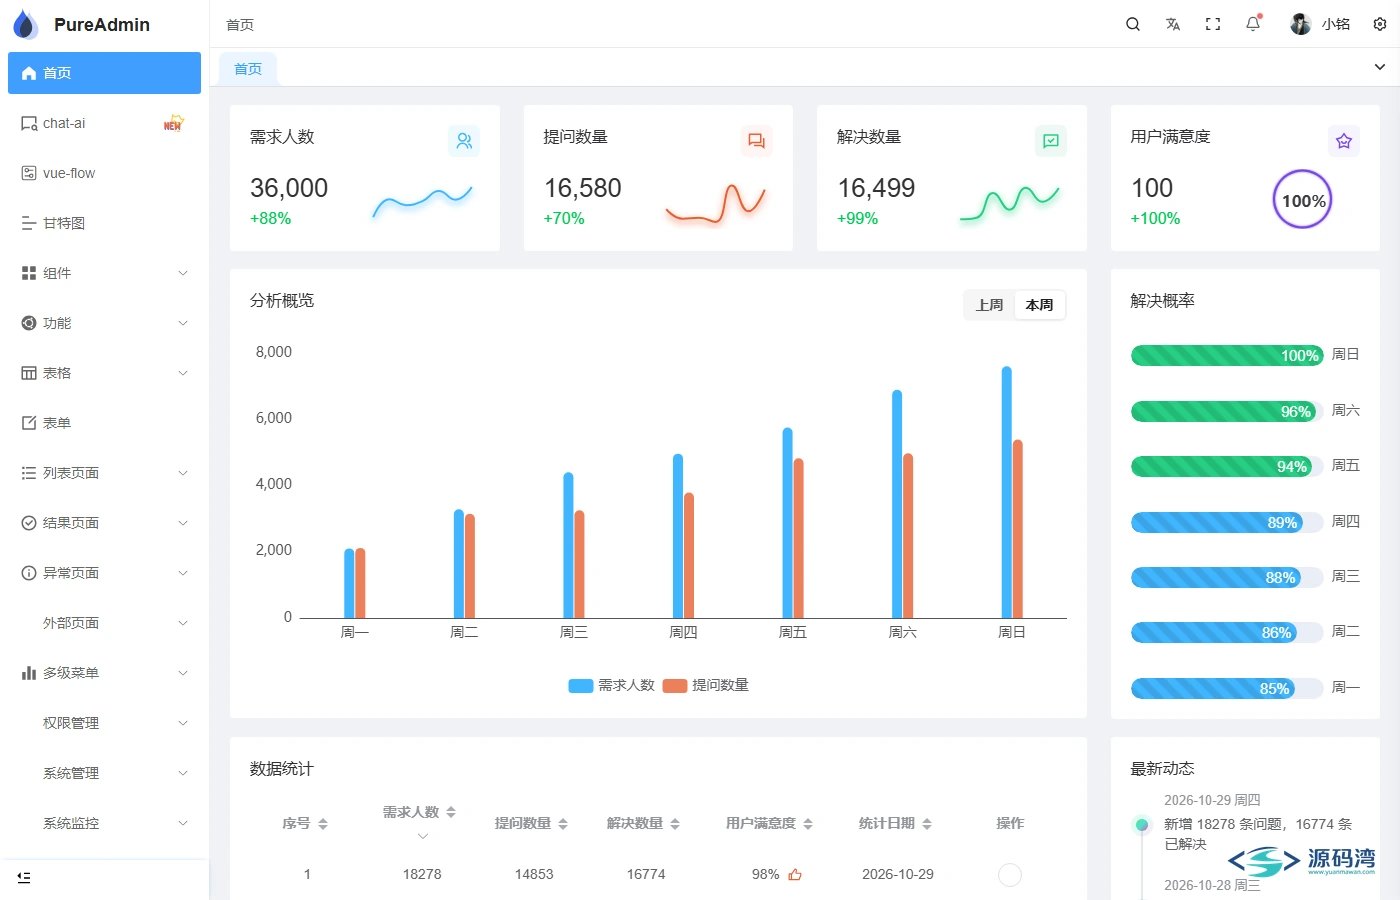This screenshot has height=900, width=1400.
Task: Toggle the 需求人数 chart legend series
Action: (x=611, y=686)
